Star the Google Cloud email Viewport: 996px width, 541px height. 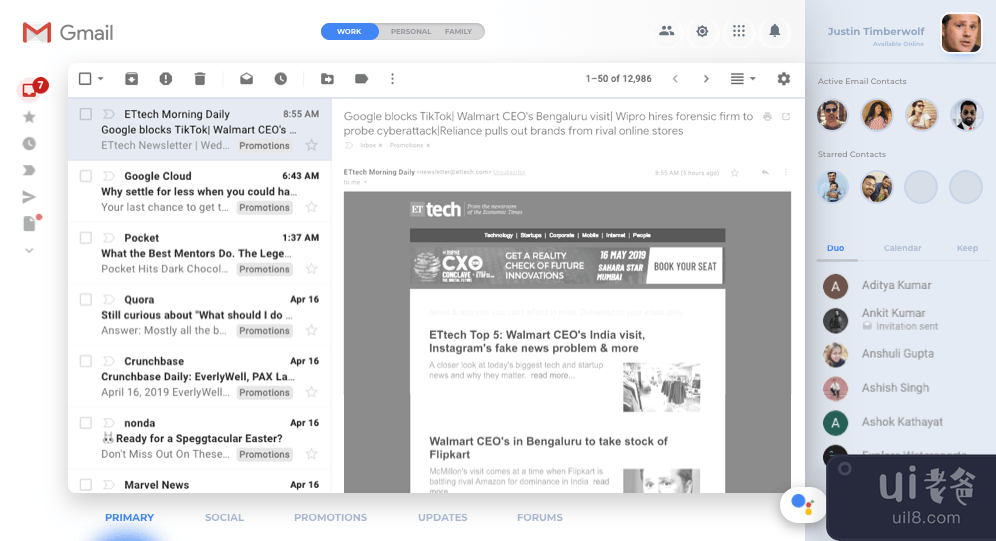[x=311, y=207]
